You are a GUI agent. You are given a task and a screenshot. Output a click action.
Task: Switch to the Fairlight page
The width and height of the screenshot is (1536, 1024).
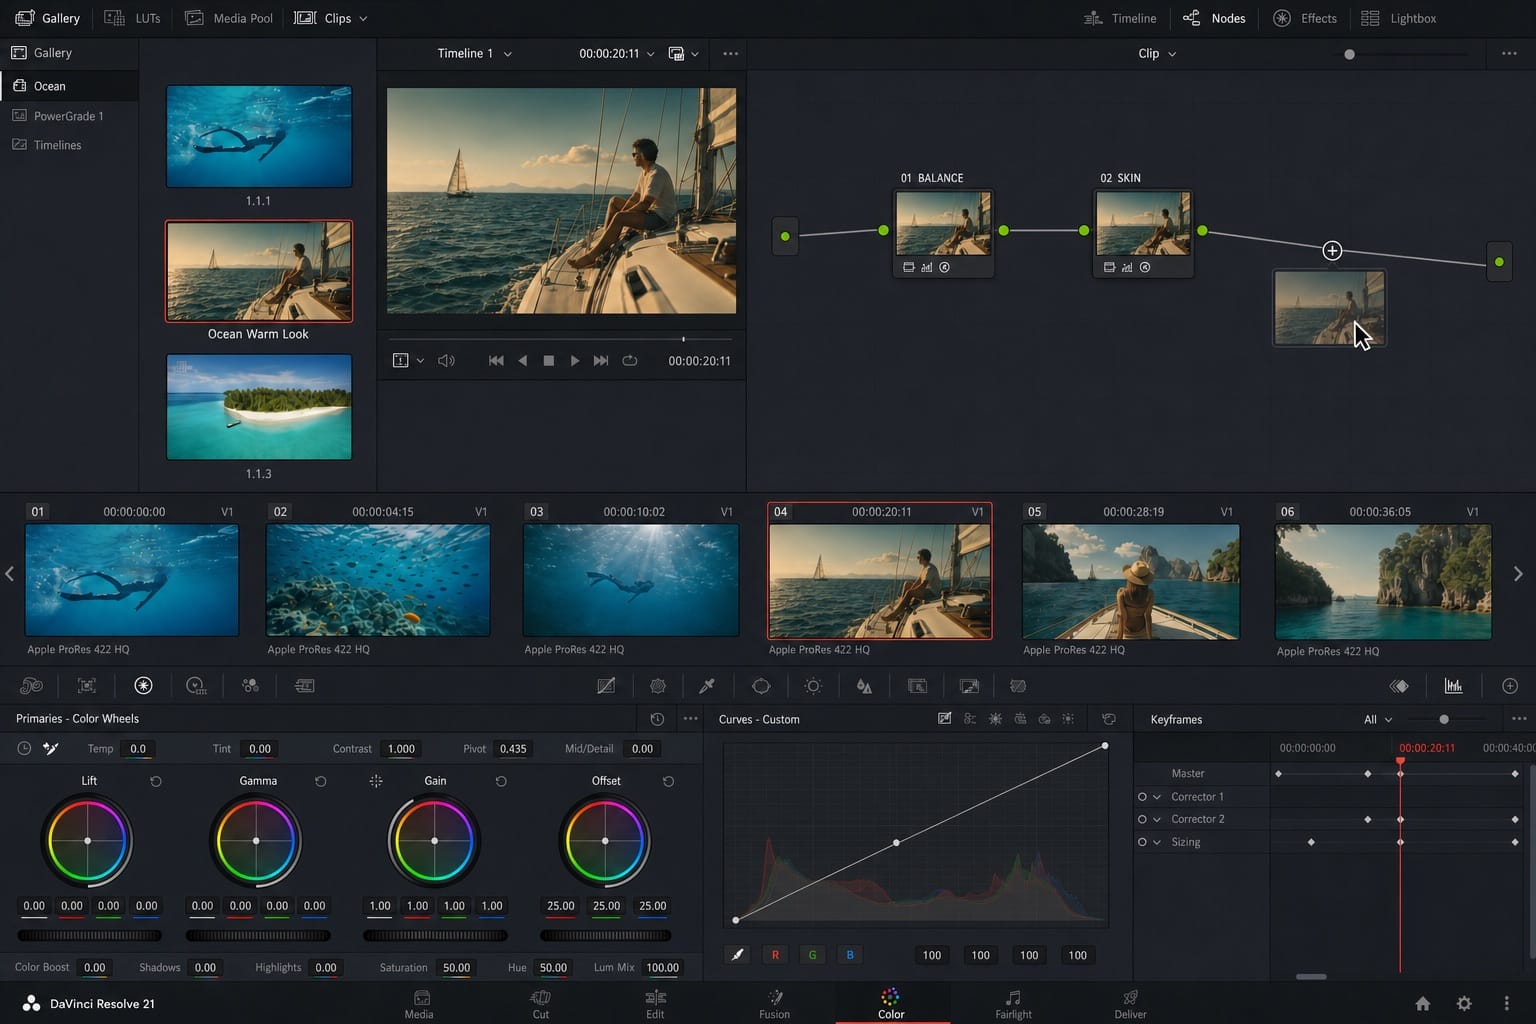tap(1013, 1004)
